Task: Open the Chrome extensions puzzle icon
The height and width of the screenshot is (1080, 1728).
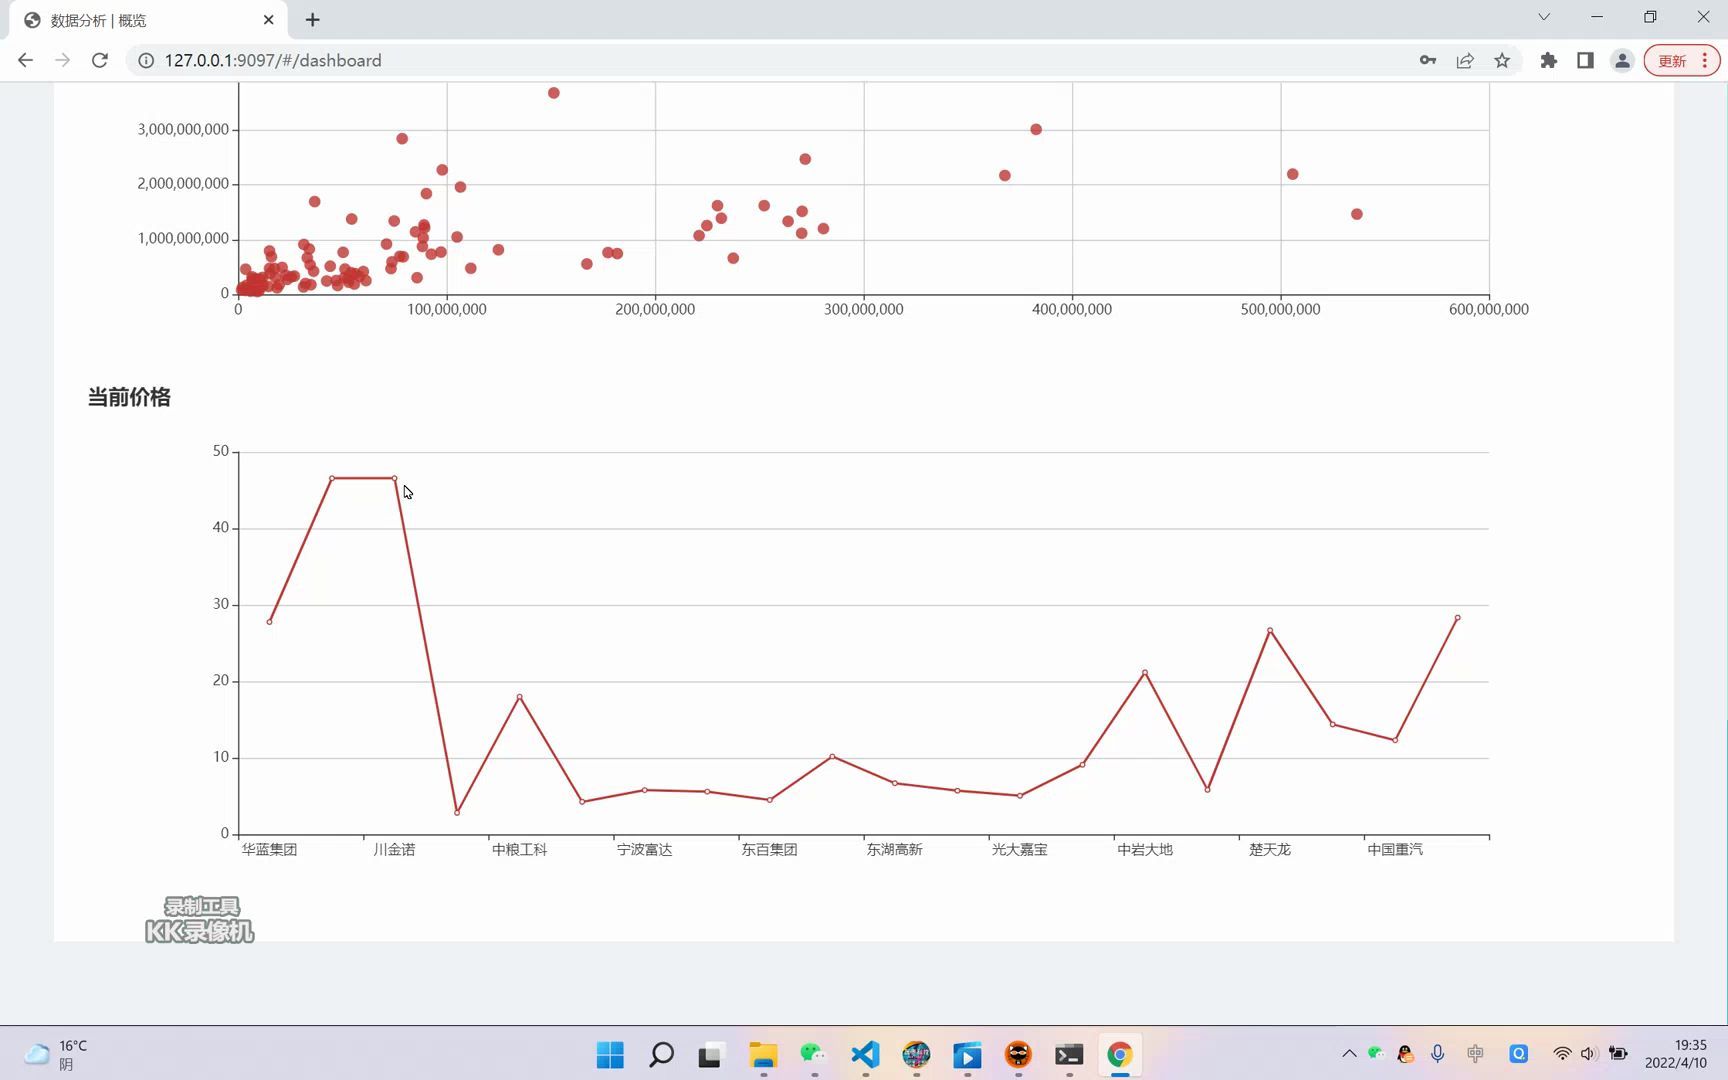Action: (1548, 60)
